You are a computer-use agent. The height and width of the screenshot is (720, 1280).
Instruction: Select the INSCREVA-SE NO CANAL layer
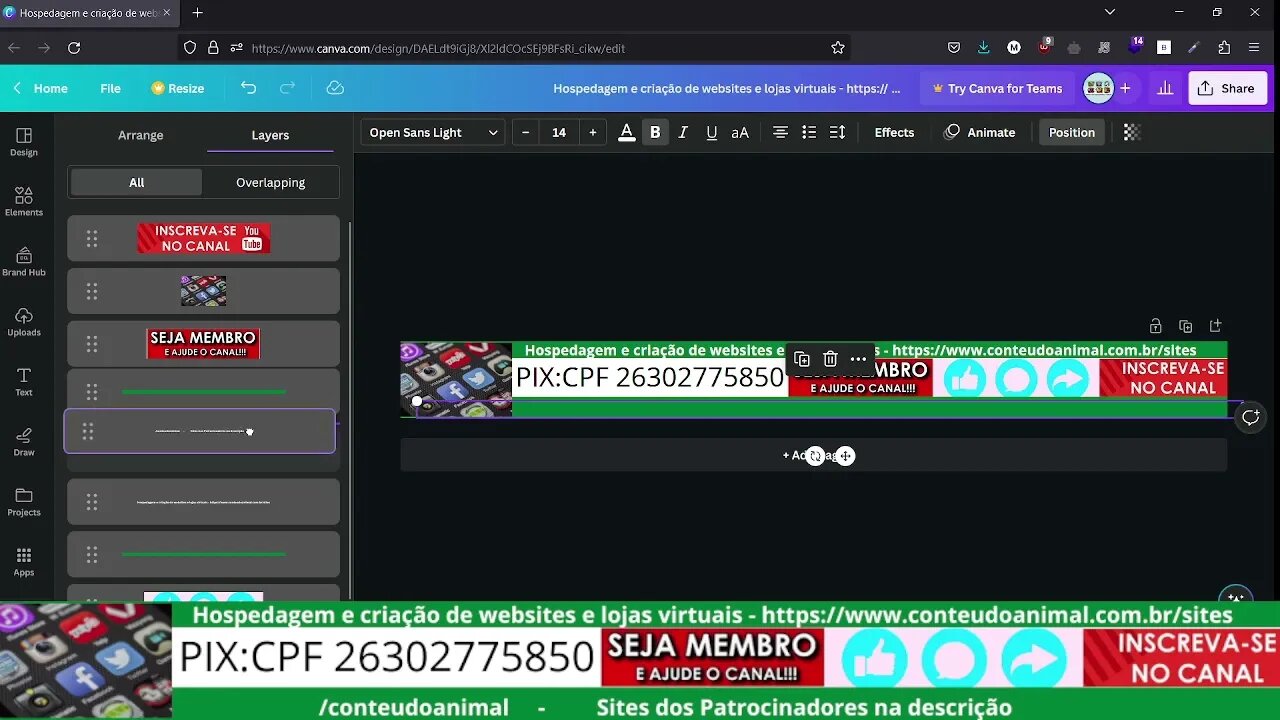tap(203, 238)
